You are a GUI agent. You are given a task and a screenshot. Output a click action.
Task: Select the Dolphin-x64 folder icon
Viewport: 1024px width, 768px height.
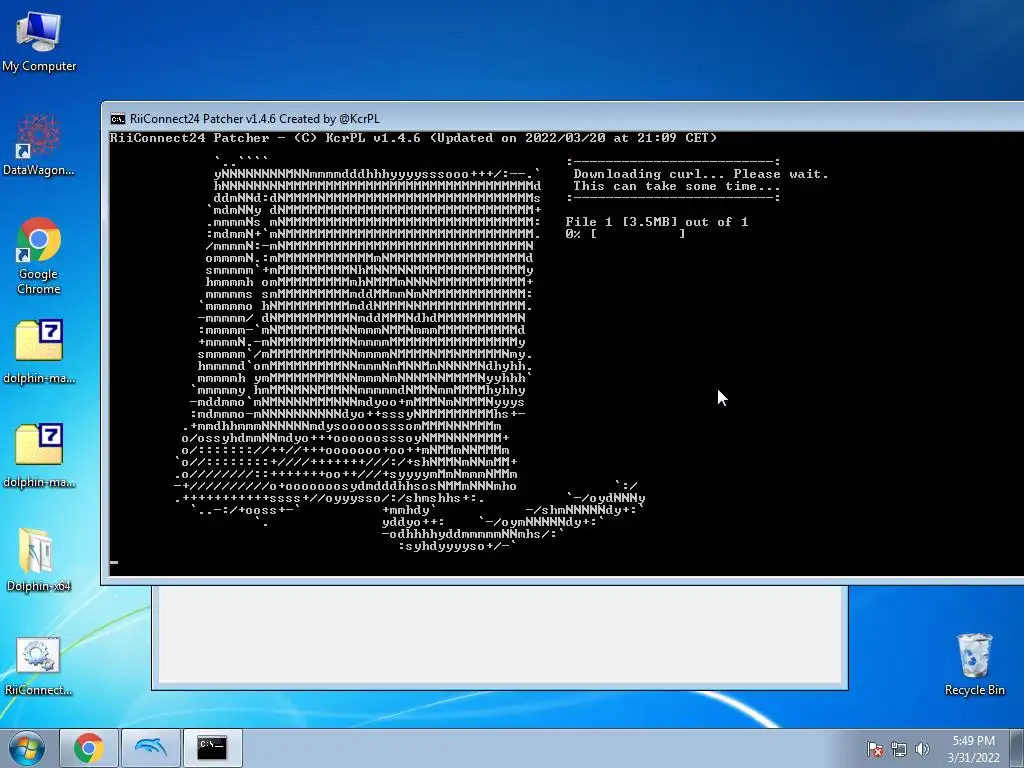[x=39, y=560]
